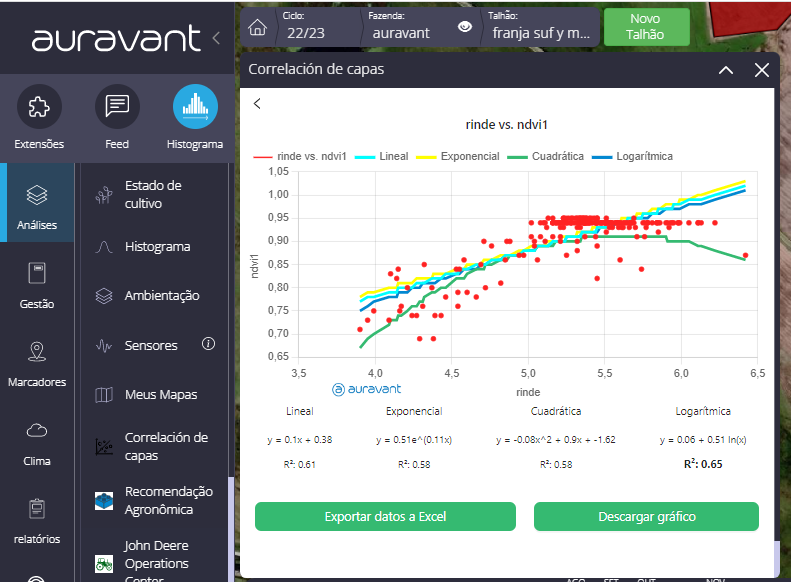The height and width of the screenshot is (582, 791).
Task: Collapse the auravant sidebar with chevron
Action: coord(216,38)
